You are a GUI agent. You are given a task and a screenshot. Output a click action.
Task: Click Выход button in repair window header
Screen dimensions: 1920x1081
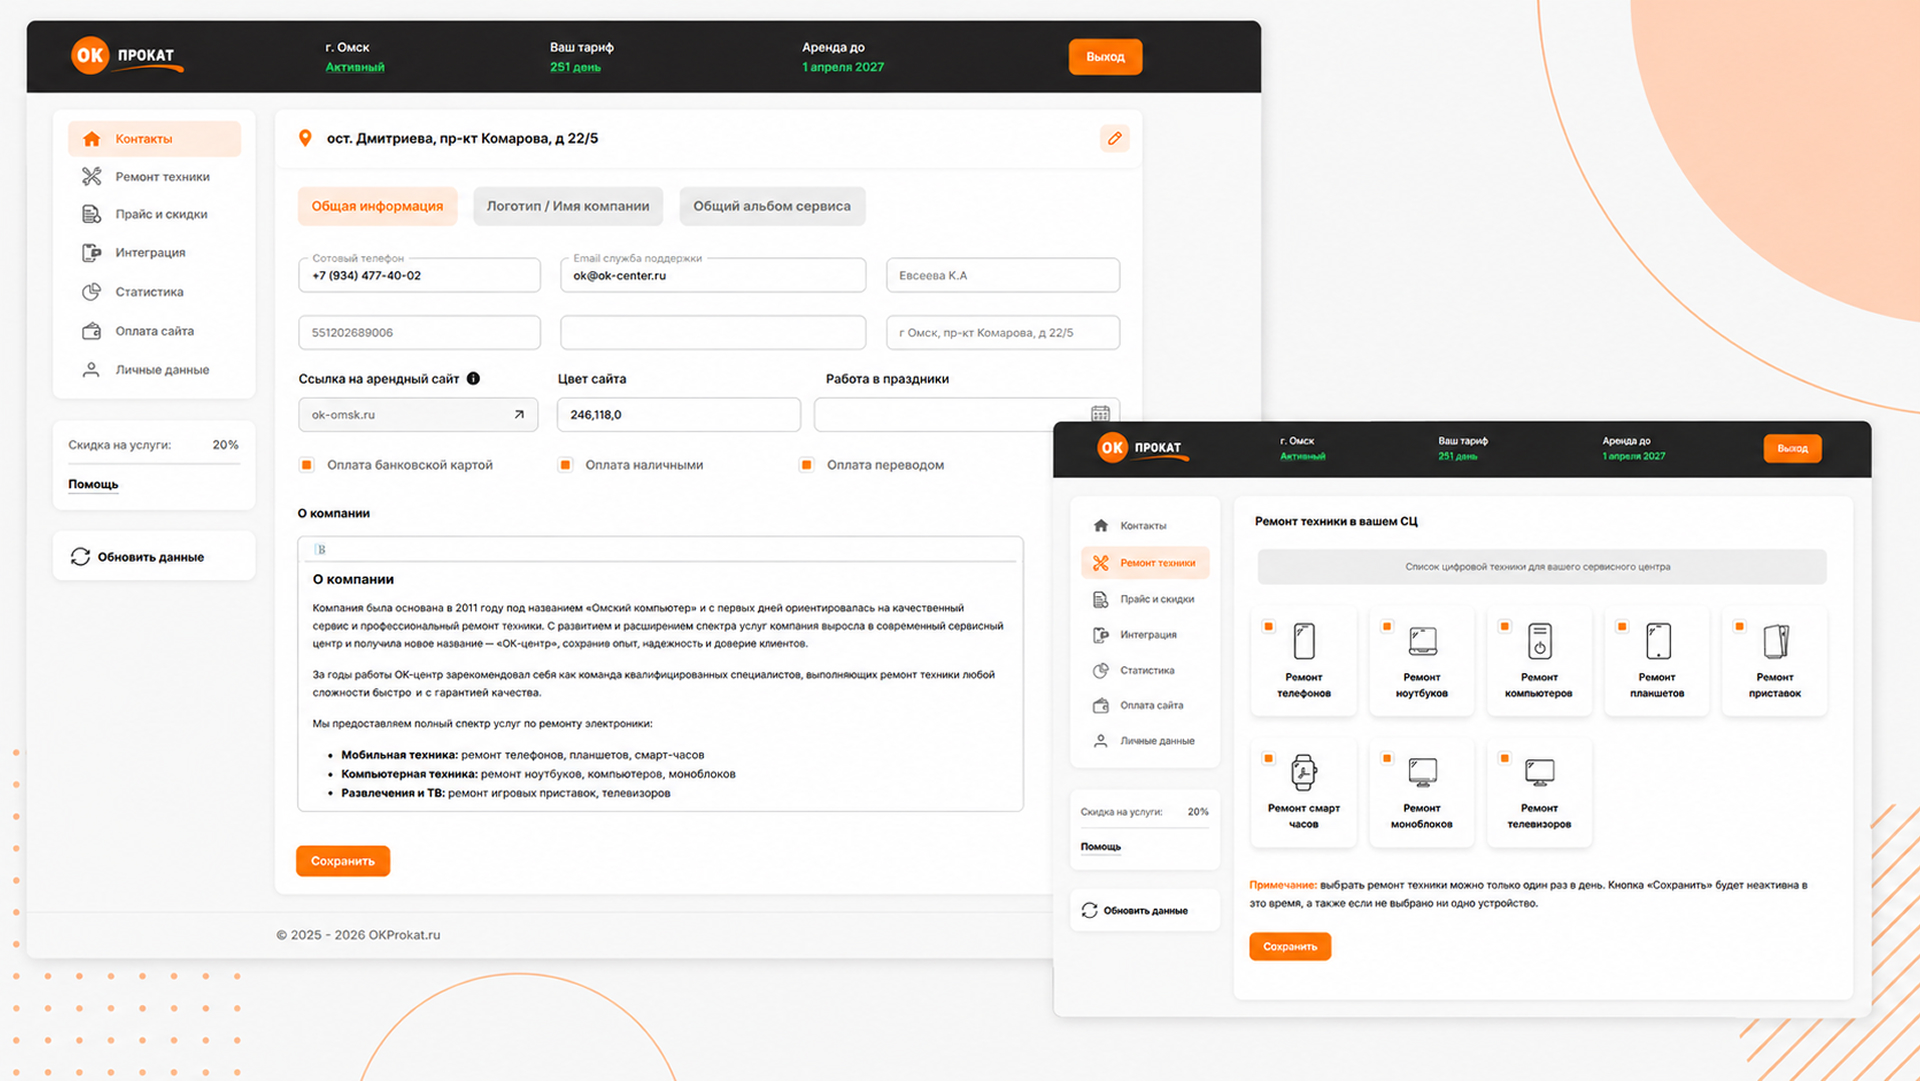(1792, 448)
